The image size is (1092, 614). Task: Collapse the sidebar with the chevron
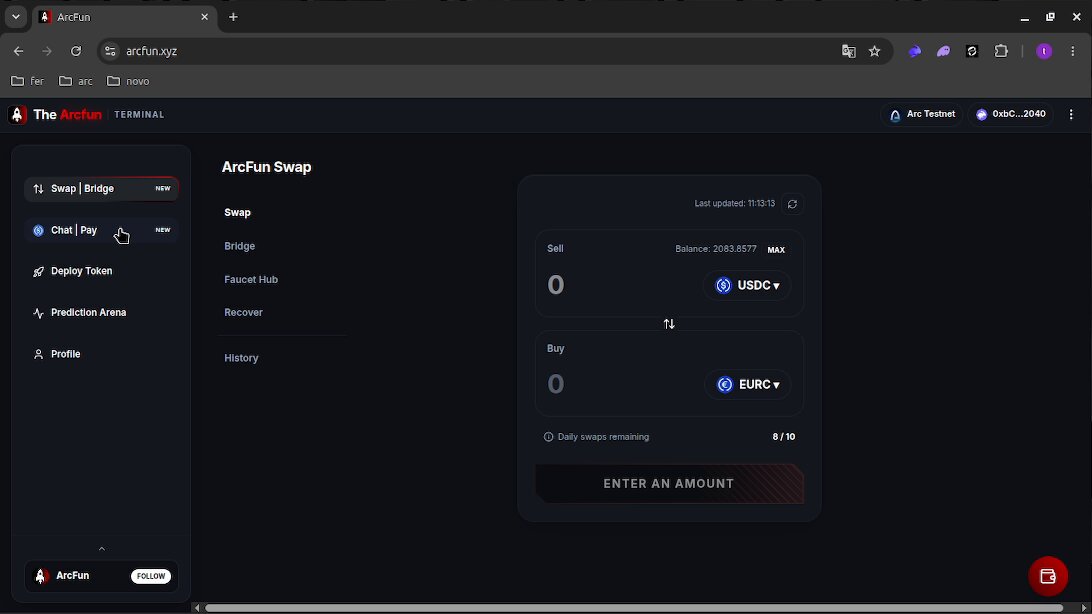[x=102, y=549]
